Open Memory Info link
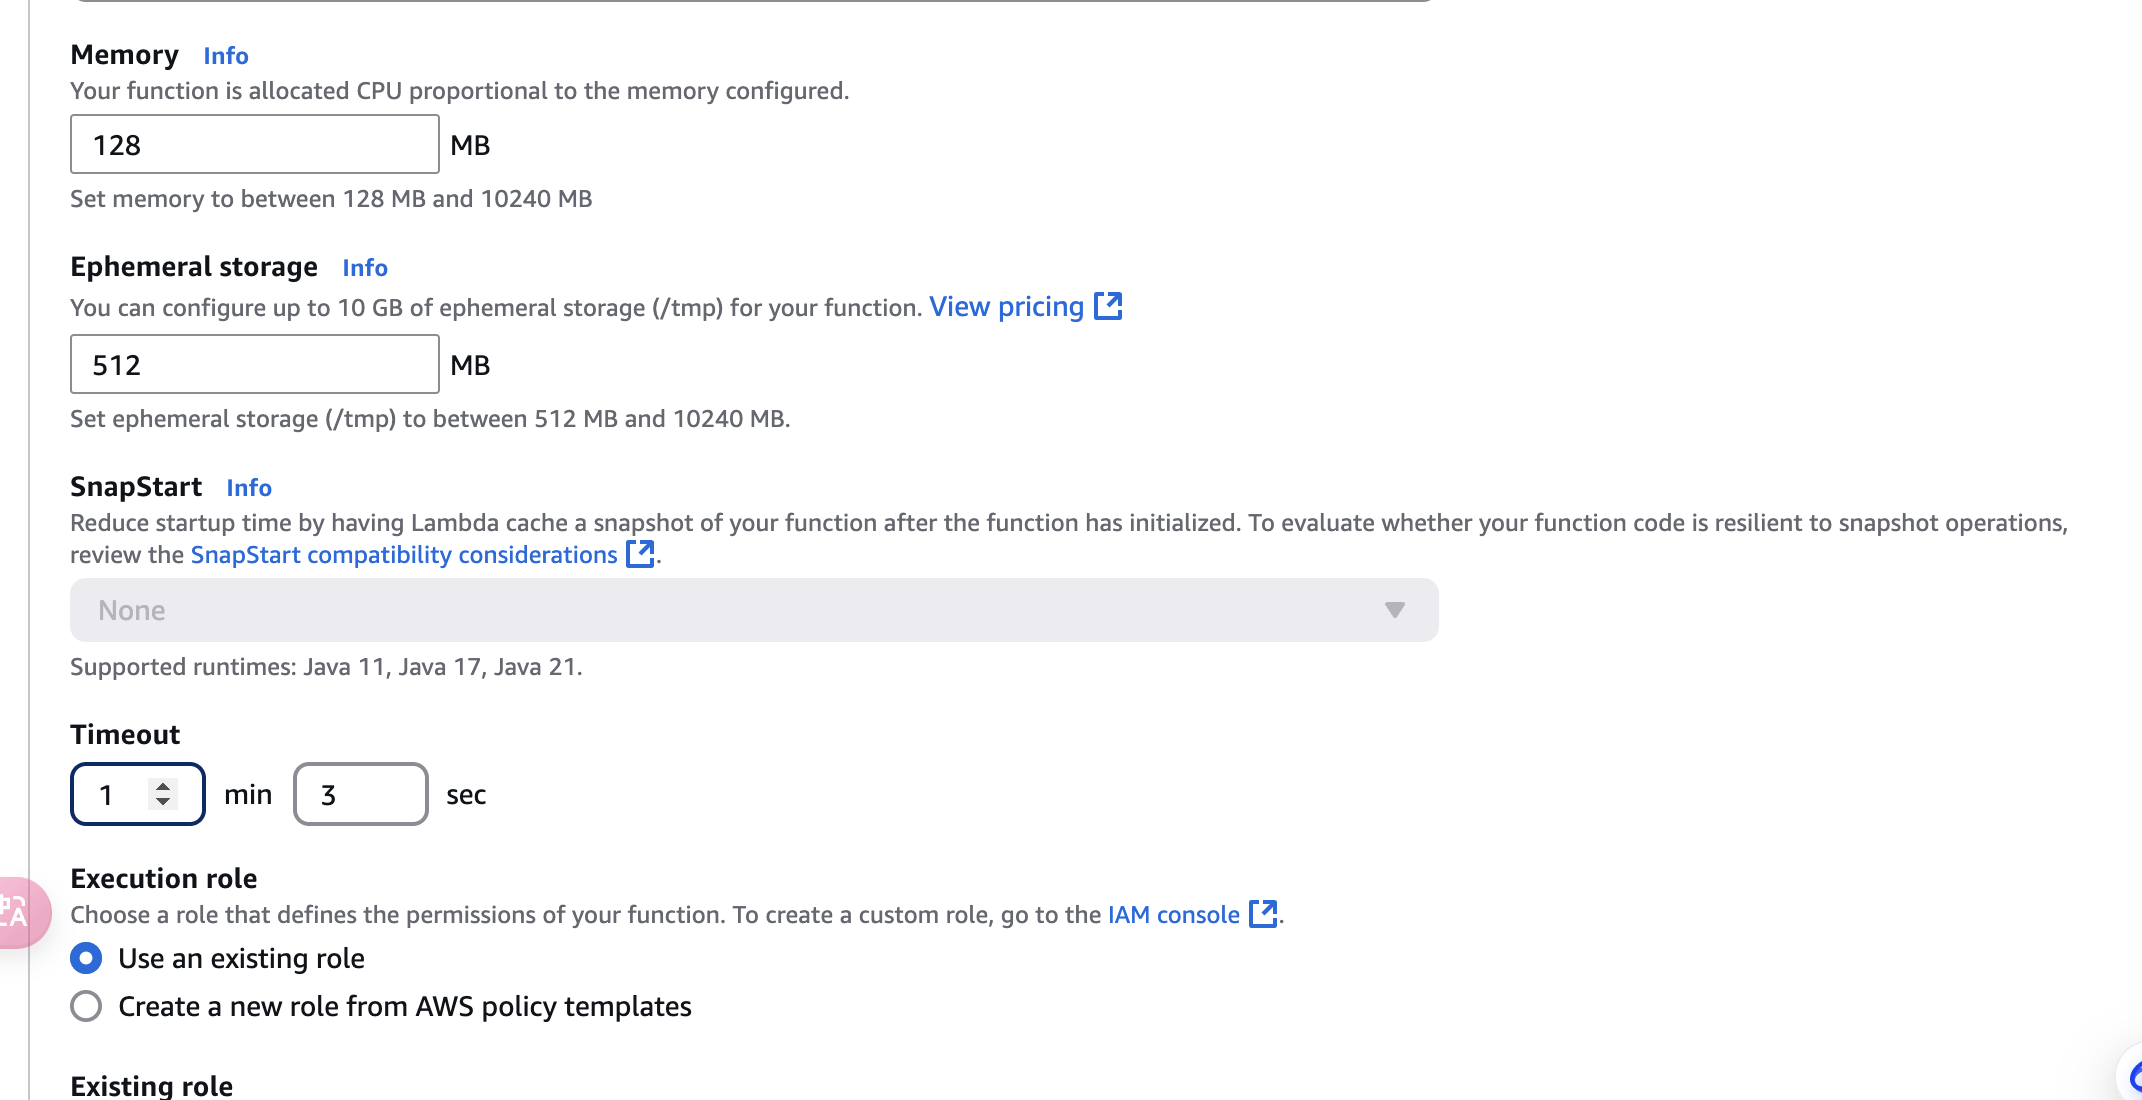Viewport: 2142px width, 1100px height. [226, 56]
